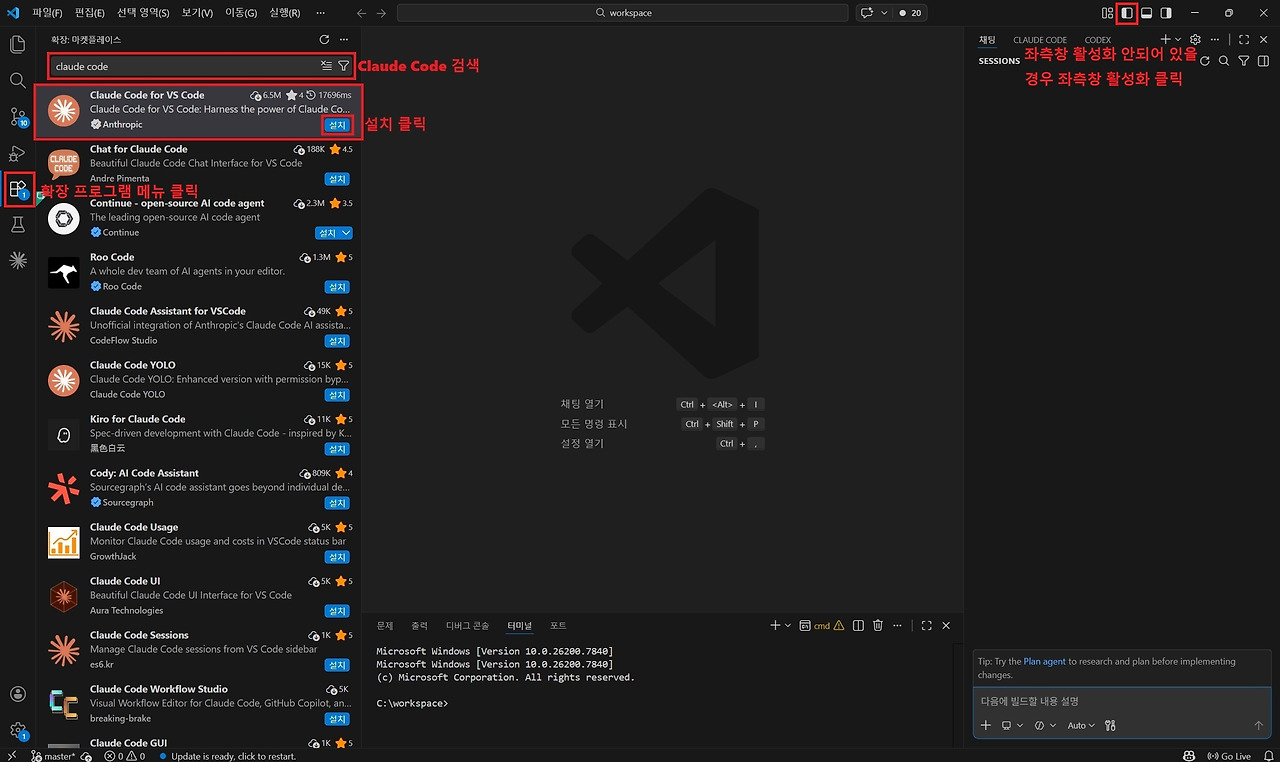Viewport: 1280px width, 762px height.
Task: Open the chat agent target dropdown
Action: [1012, 725]
